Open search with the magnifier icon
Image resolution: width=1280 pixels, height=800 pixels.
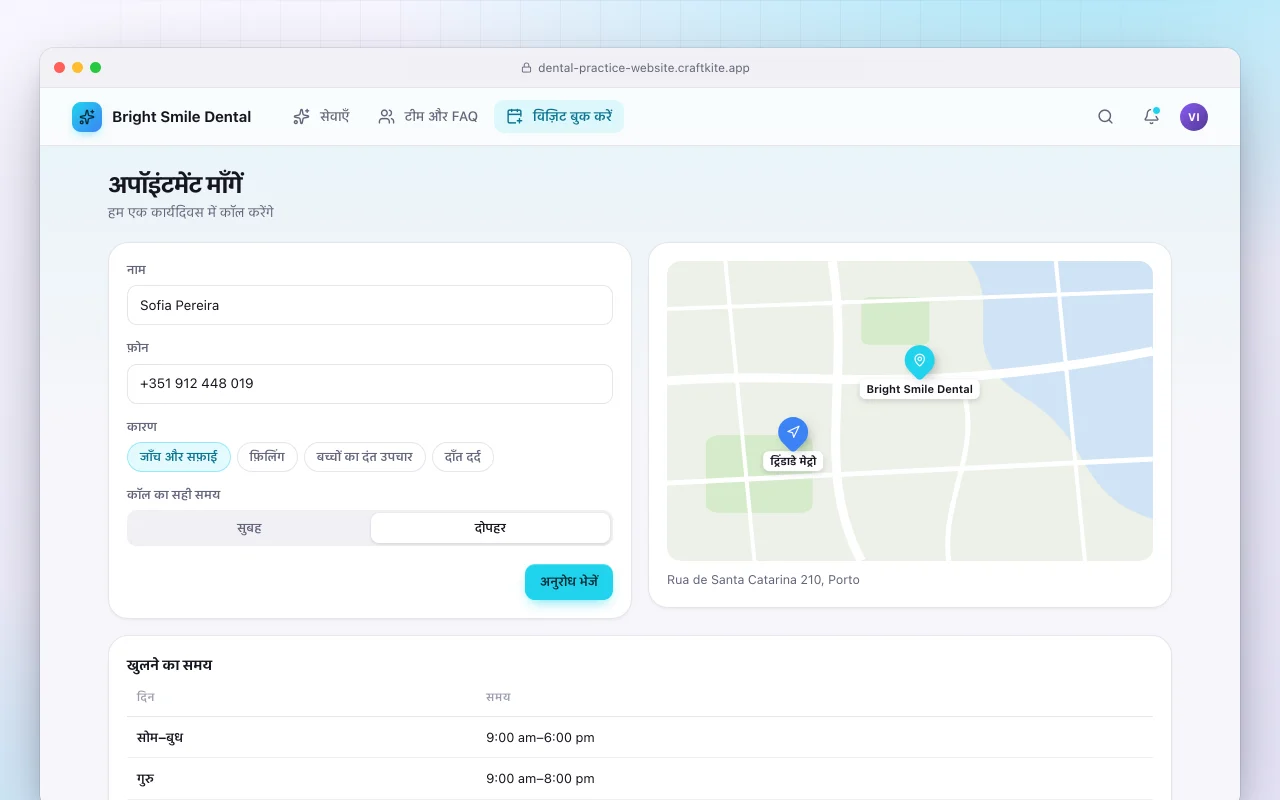click(1105, 117)
